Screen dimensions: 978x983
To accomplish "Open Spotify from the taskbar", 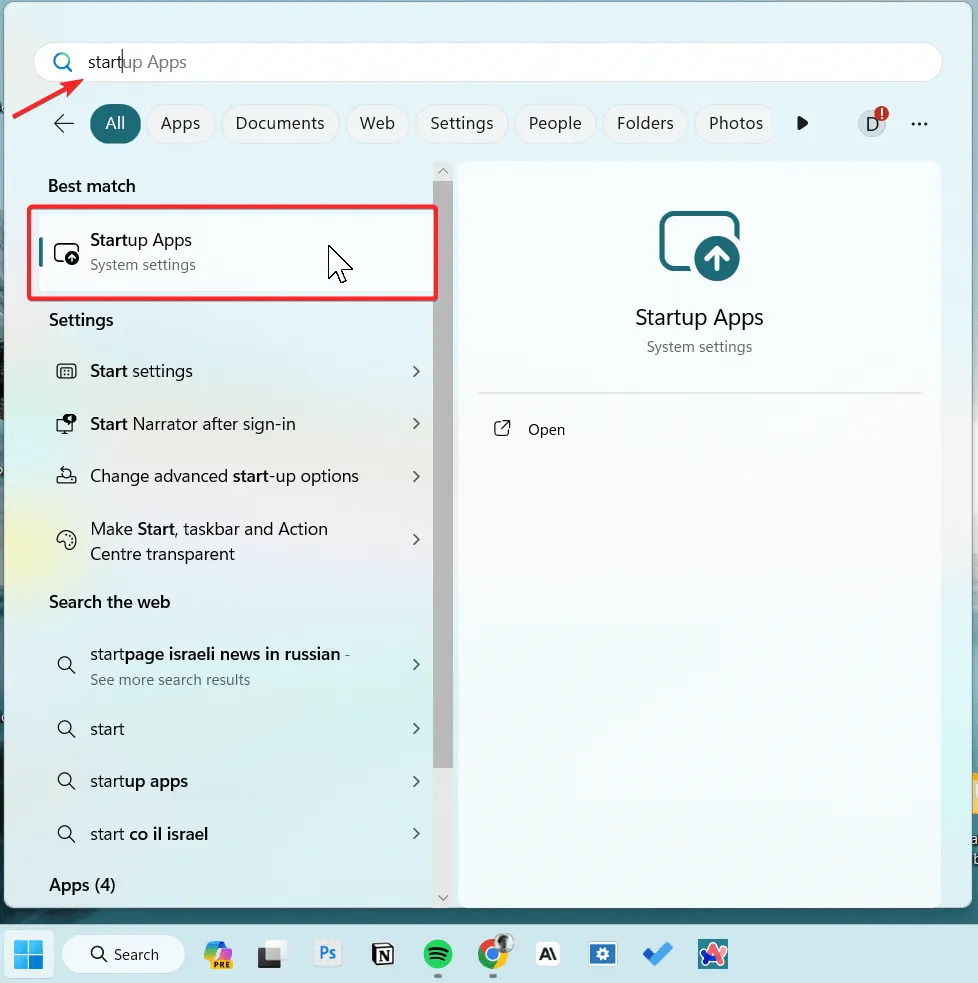I will tap(438, 954).
